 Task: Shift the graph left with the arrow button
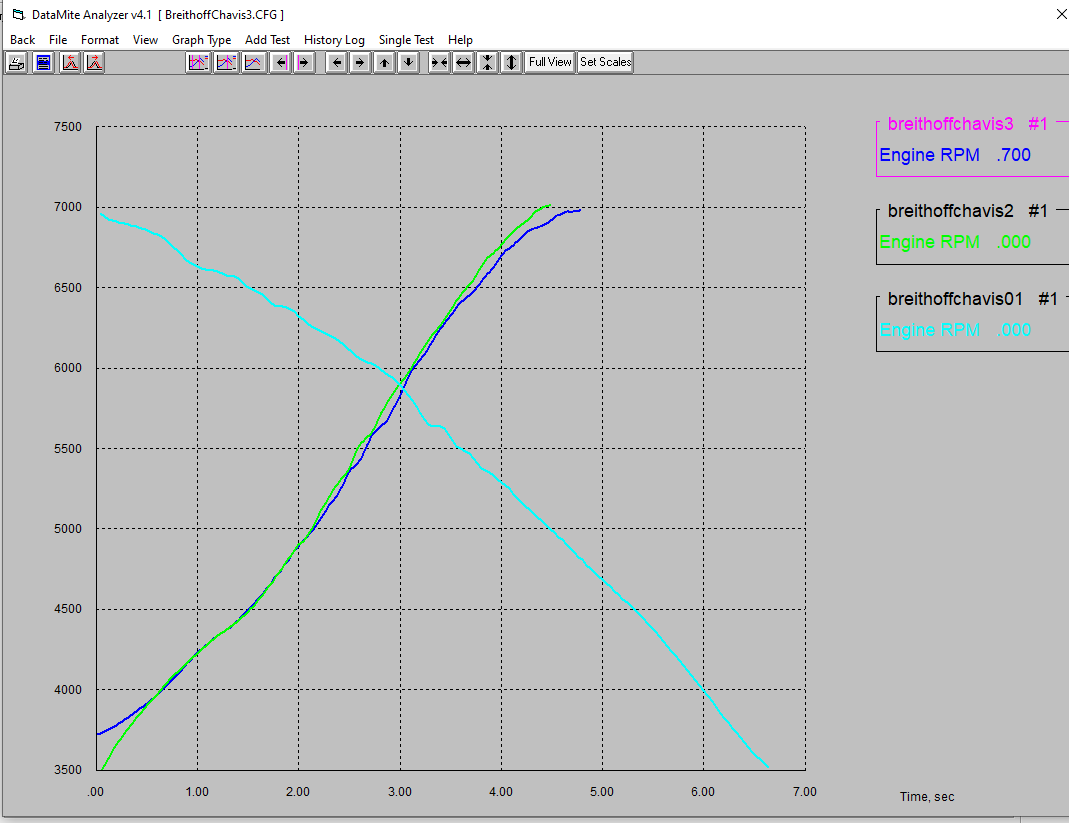click(x=336, y=63)
